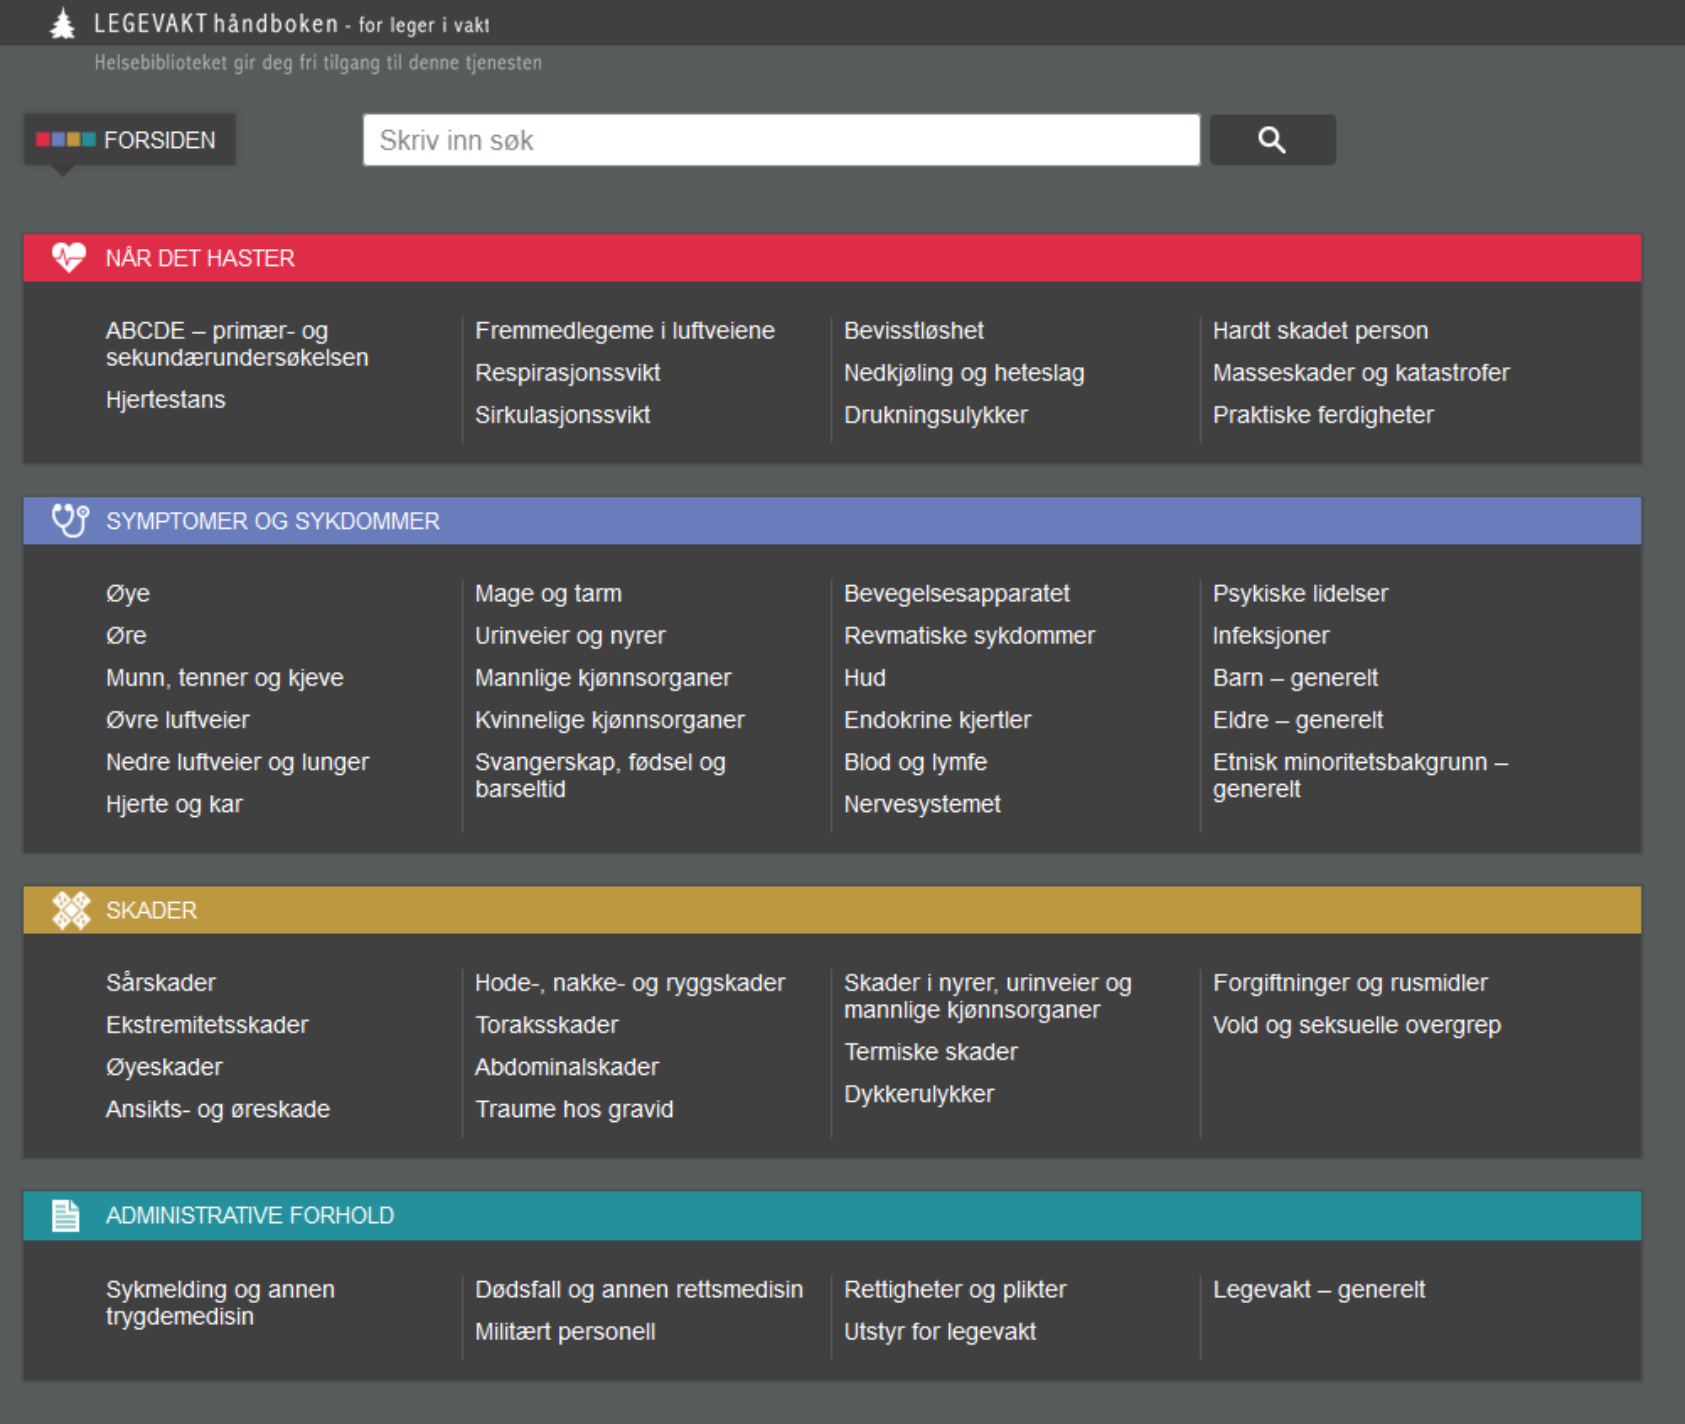Image resolution: width=1685 pixels, height=1424 pixels.
Task: Open the Når det haster section header
Action: coord(200,258)
